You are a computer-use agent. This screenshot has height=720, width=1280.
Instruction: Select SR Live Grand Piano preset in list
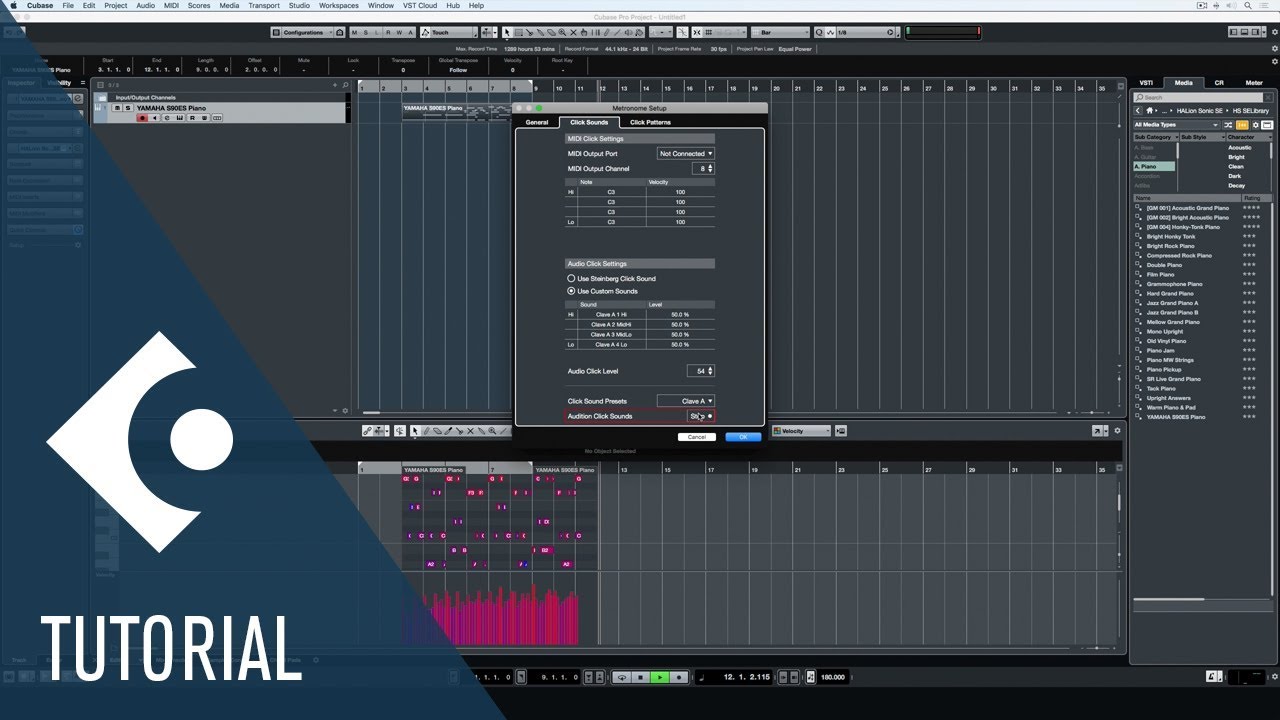[x=1173, y=379]
